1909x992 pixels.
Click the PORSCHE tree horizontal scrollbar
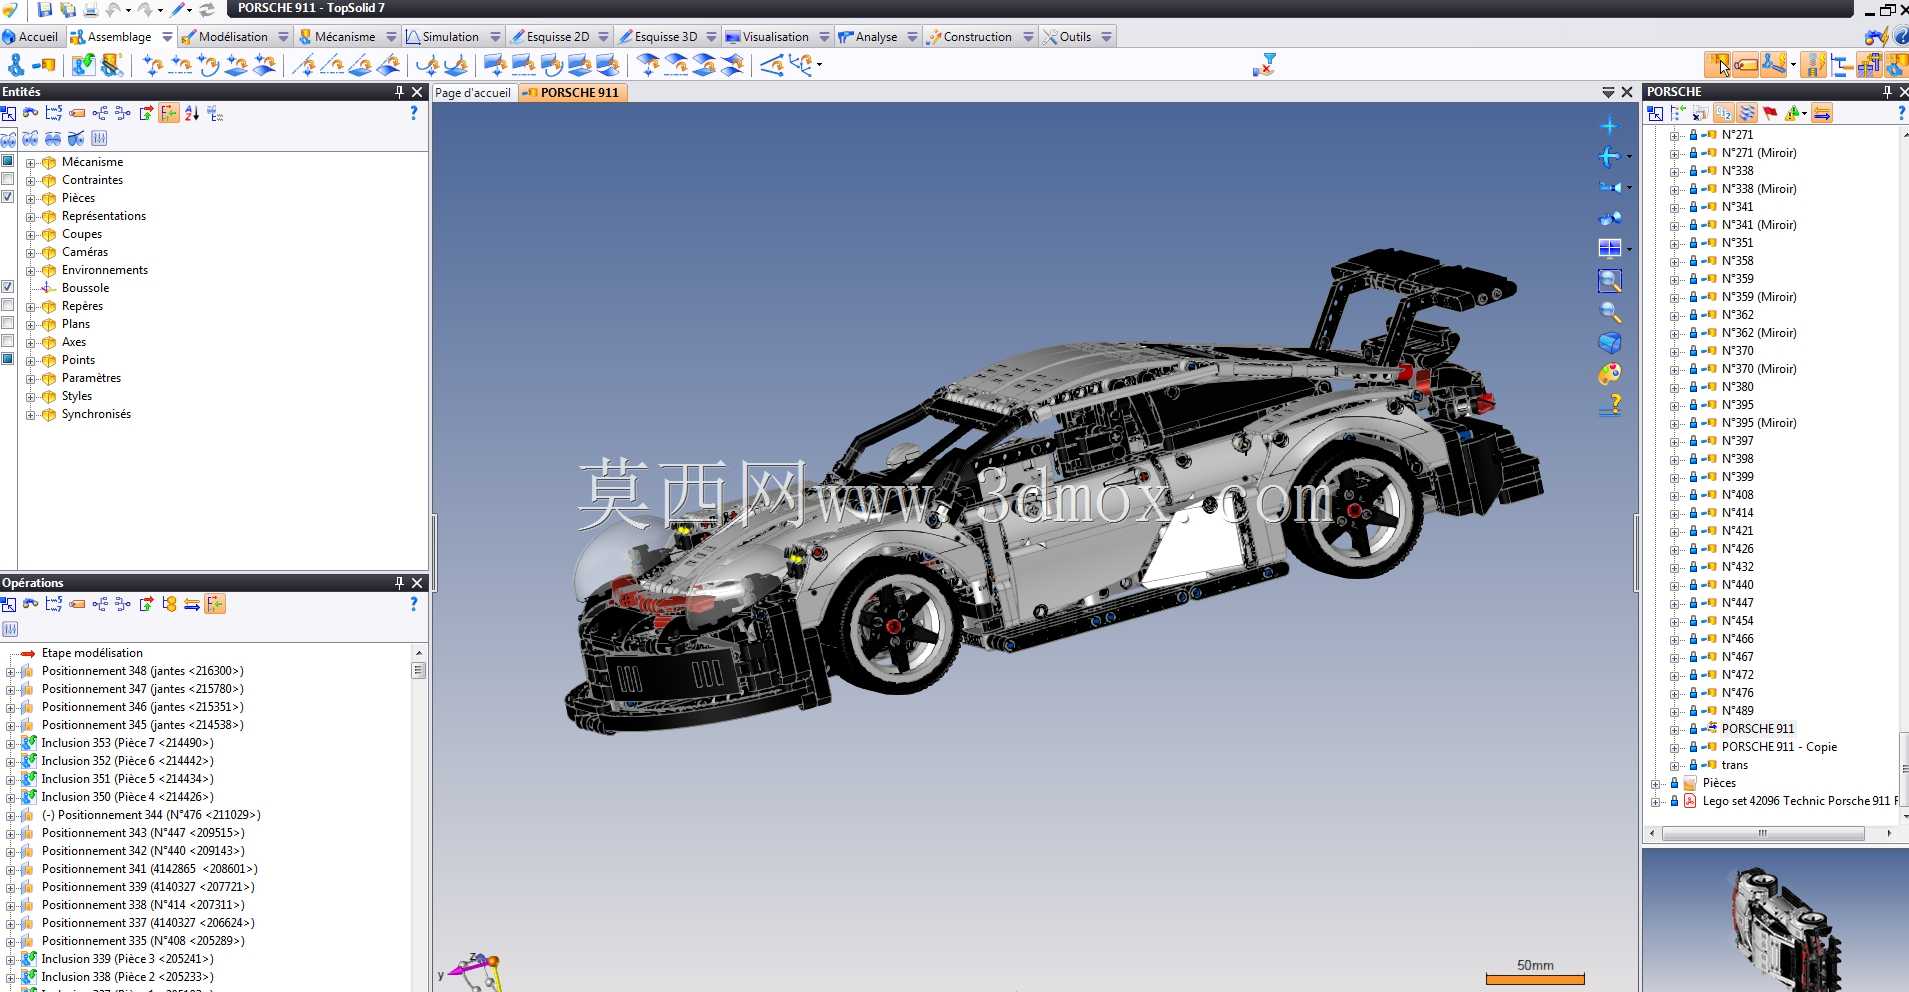1763,833
